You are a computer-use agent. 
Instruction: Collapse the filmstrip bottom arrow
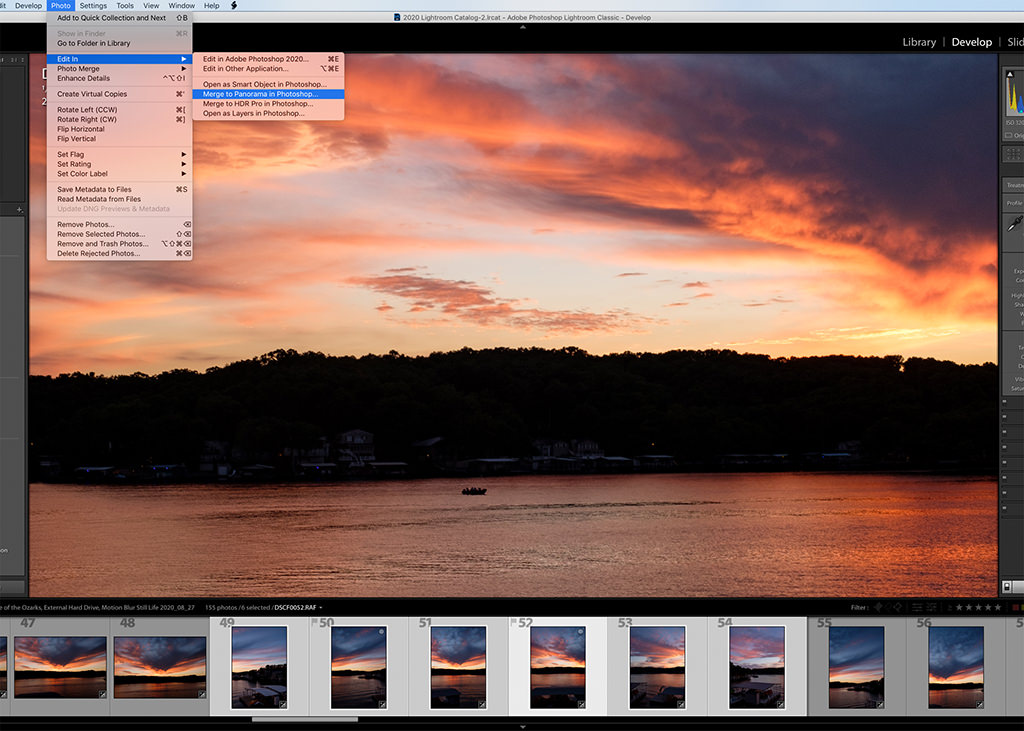(522, 726)
